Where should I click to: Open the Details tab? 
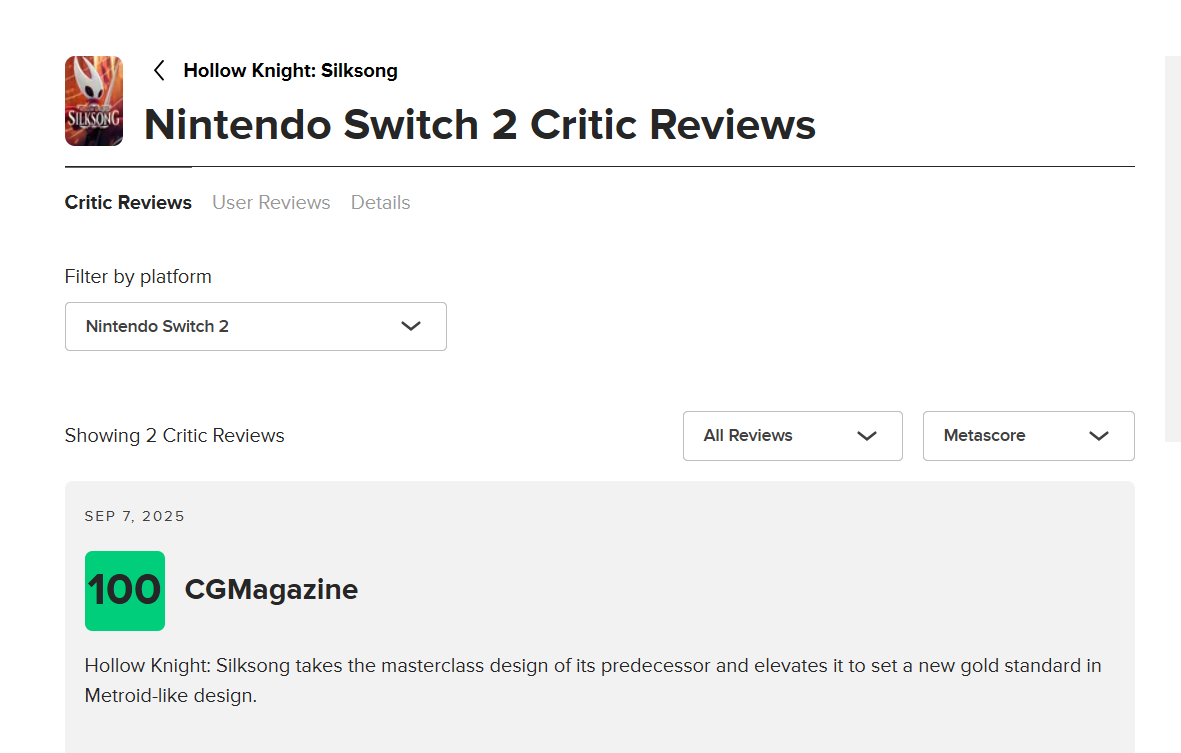(380, 203)
